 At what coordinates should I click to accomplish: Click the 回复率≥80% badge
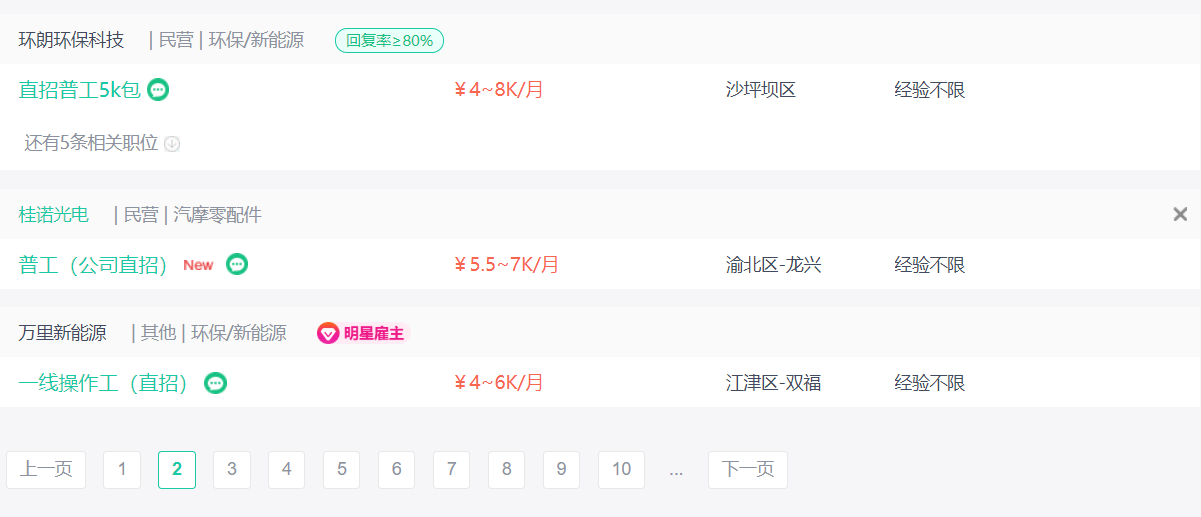pyautogui.click(x=389, y=41)
